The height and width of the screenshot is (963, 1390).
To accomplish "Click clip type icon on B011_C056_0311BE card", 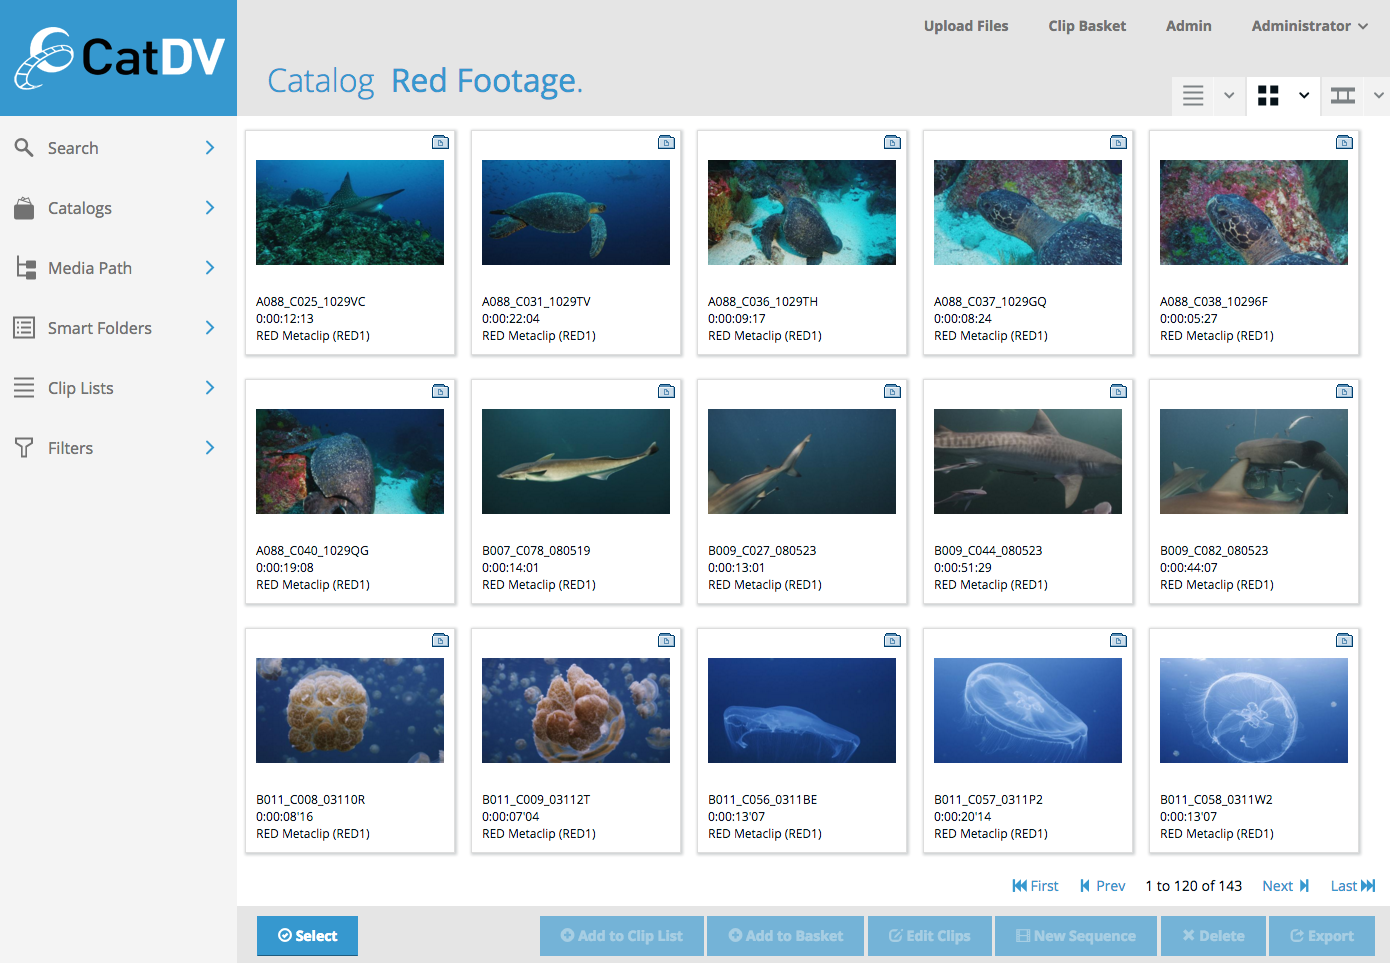I will (x=892, y=641).
